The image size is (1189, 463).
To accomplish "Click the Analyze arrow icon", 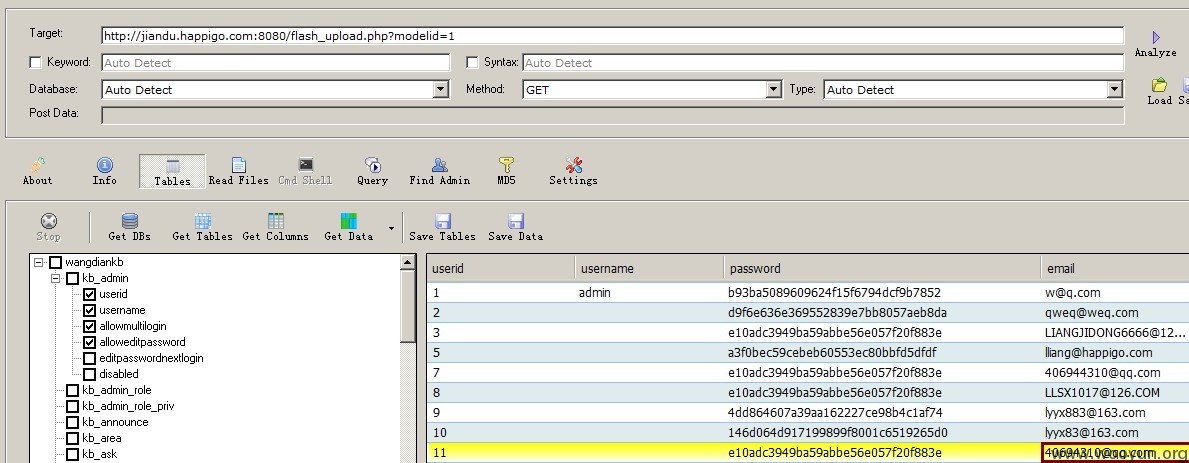I will click(1156, 37).
